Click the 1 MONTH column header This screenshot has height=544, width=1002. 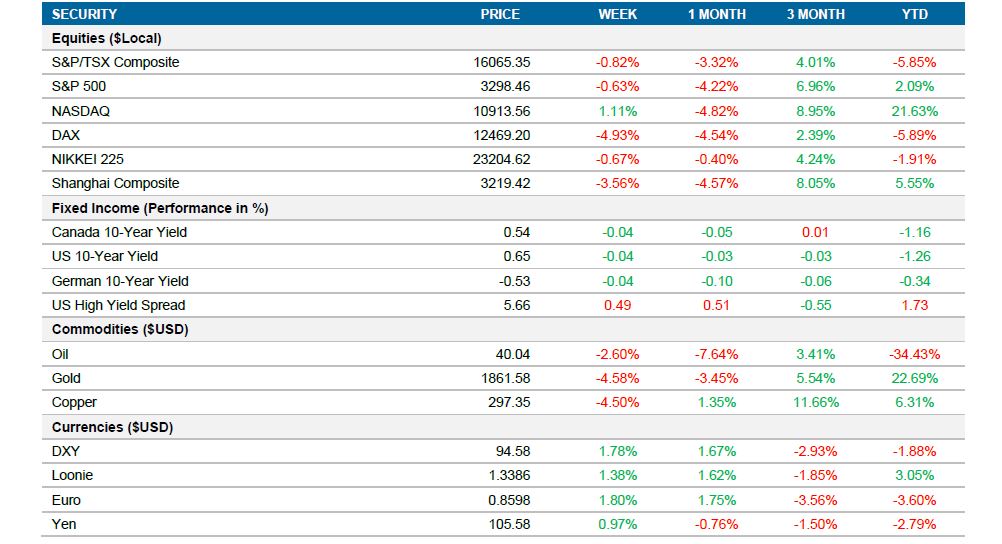click(716, 14)
